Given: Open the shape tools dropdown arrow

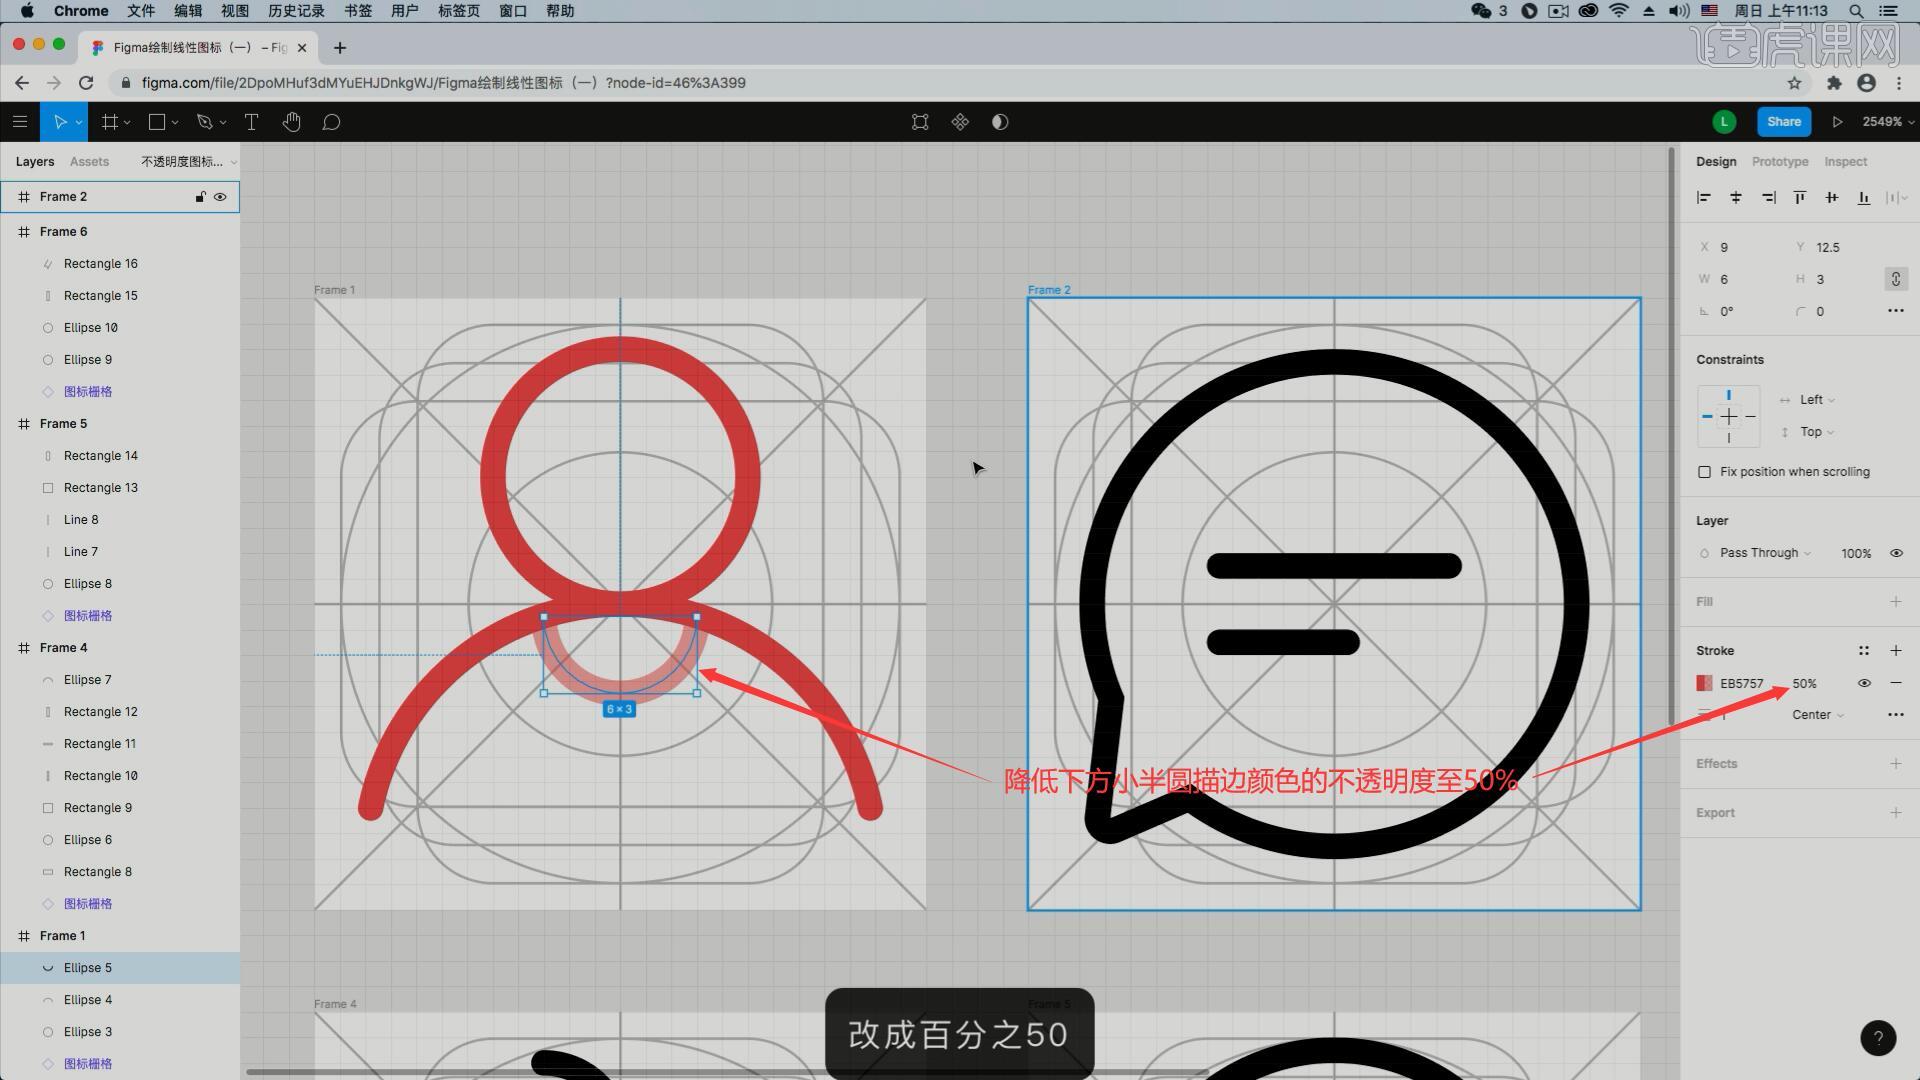Looking at the screenshot, I should [175, 123].
